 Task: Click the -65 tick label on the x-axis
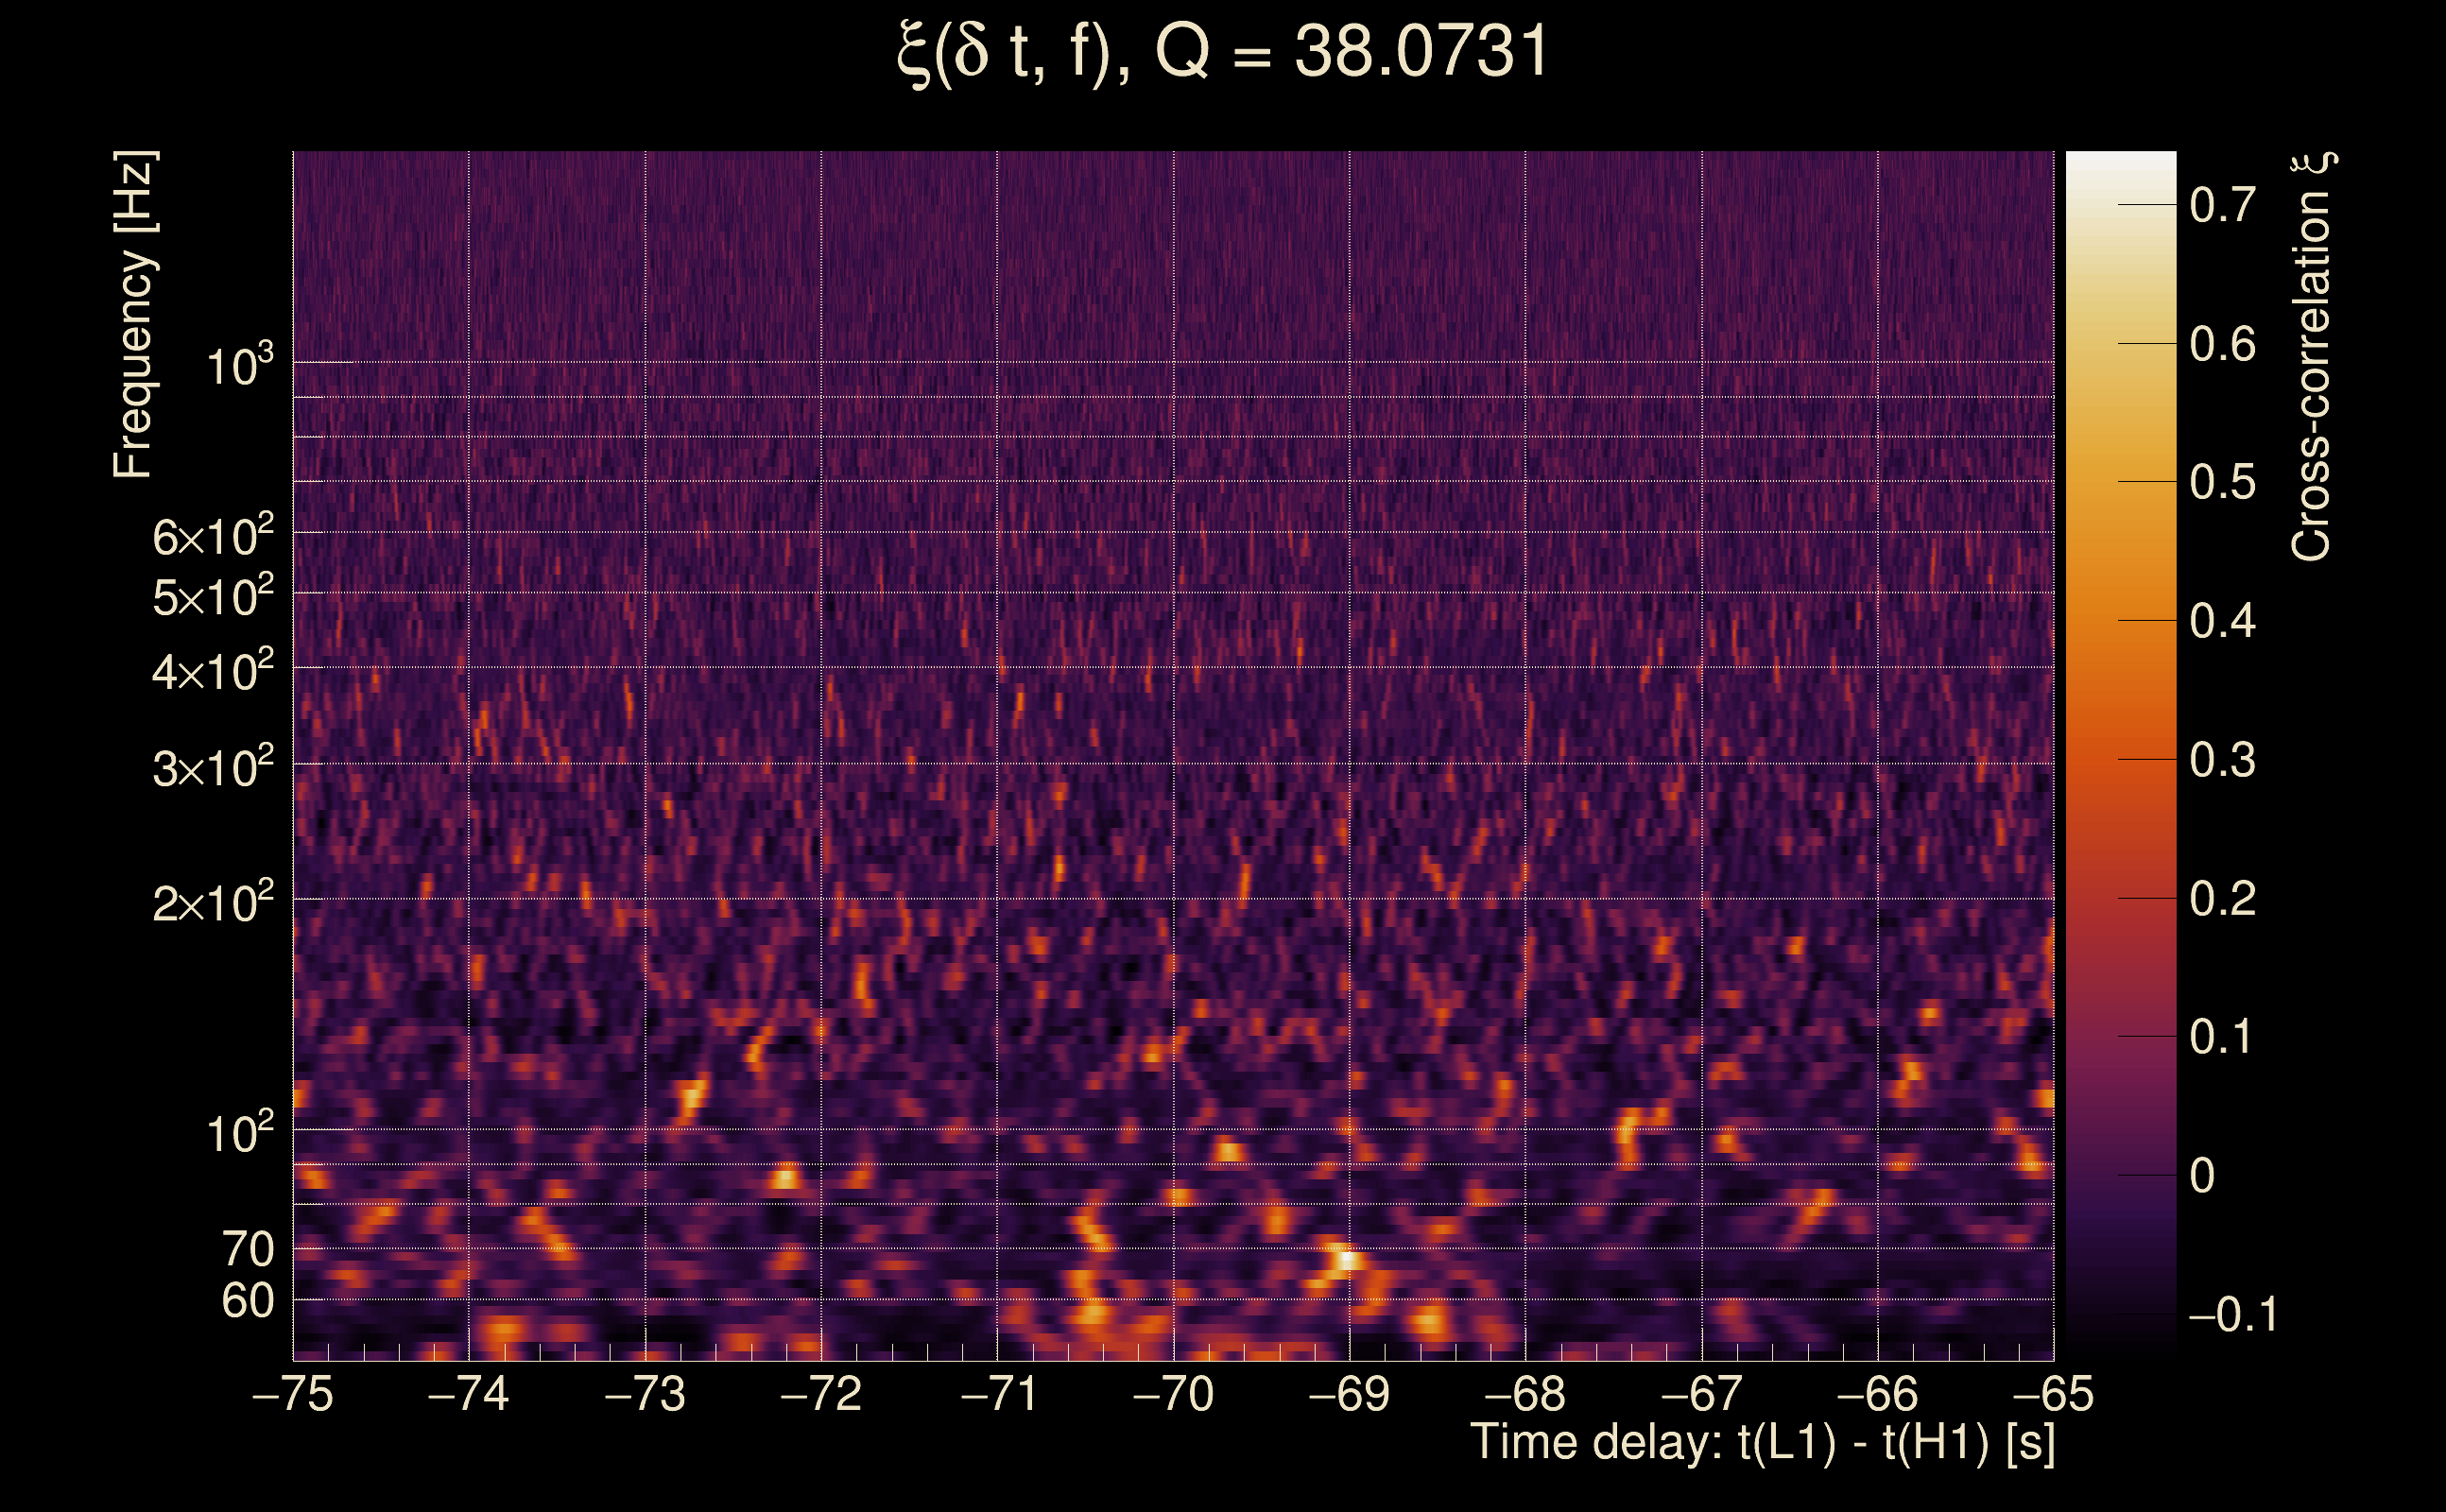click(x=2053, y=1394)
